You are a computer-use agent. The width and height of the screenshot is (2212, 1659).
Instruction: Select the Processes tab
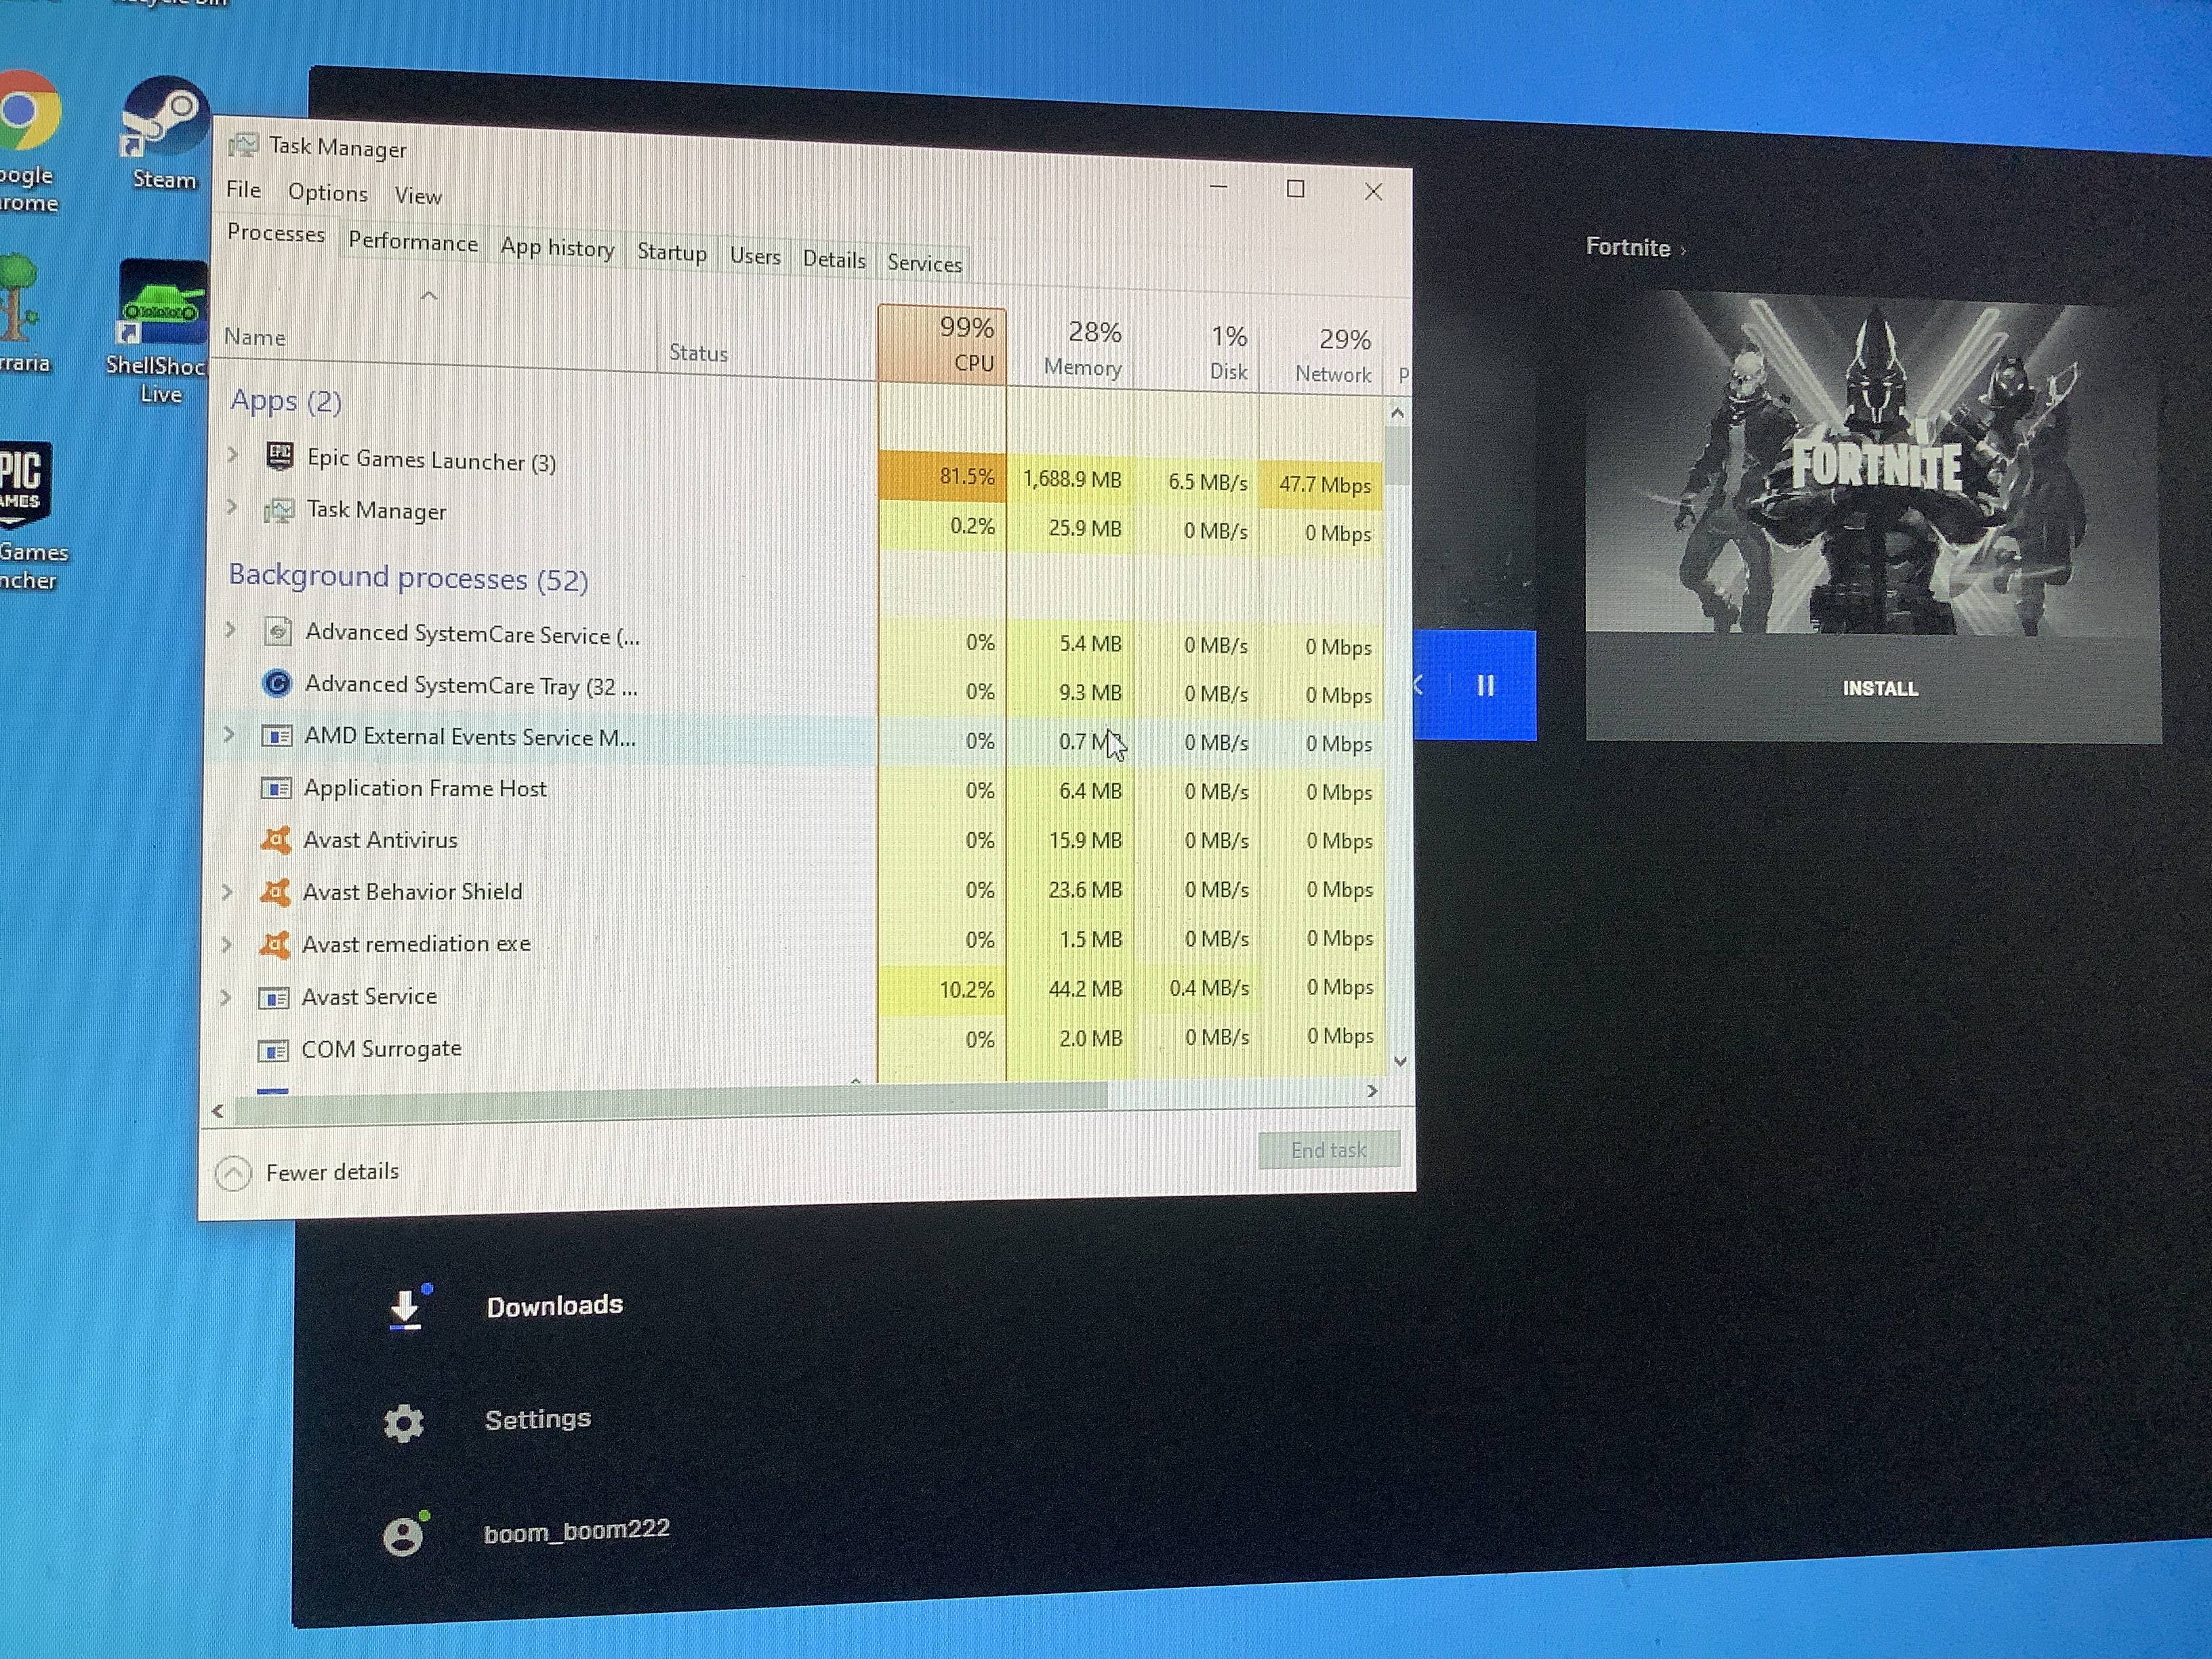[x=276, y=233]
